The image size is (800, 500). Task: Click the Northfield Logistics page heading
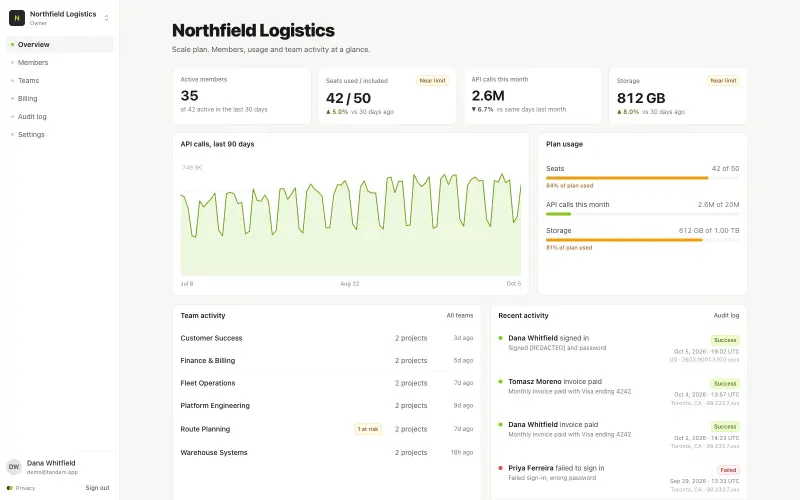(x=253, y=31)
